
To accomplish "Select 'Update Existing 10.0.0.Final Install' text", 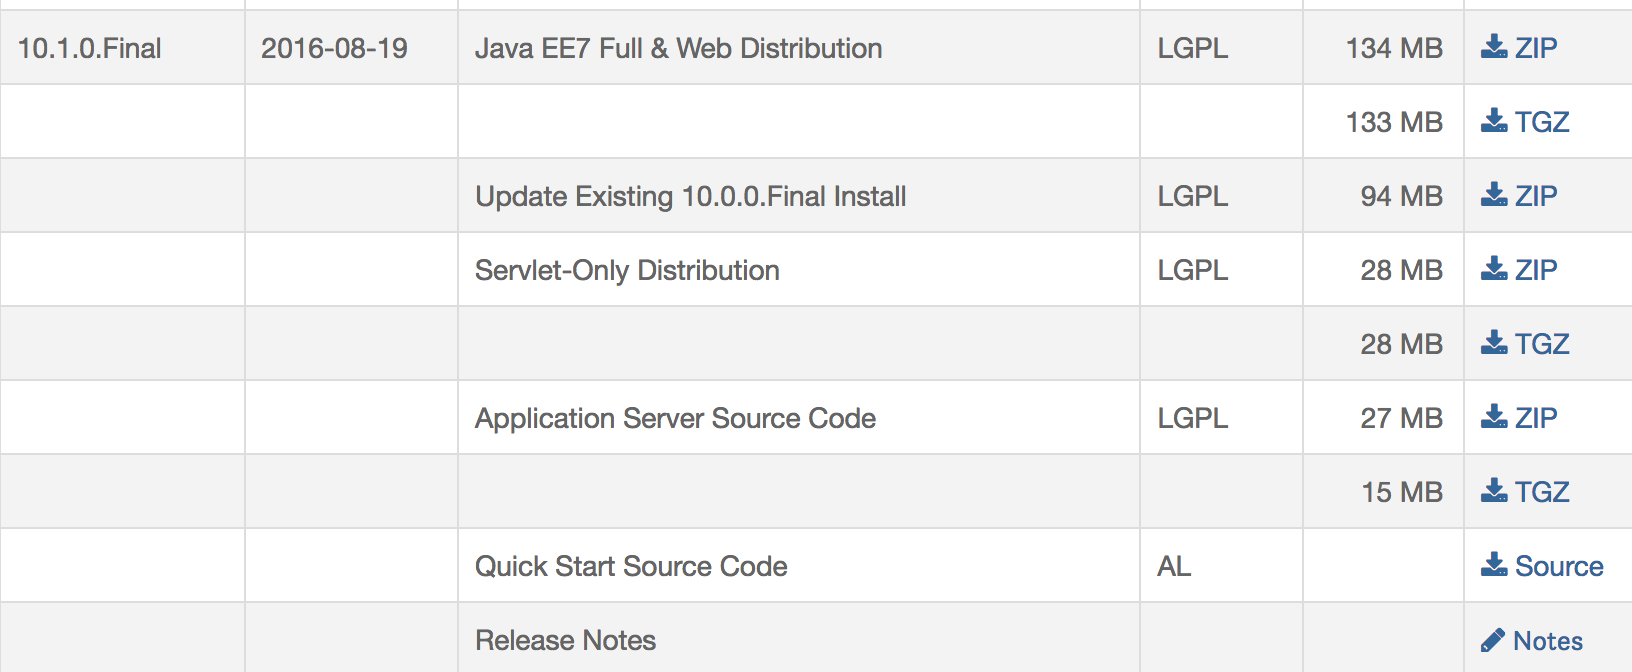I will click(x=690, y=196).
